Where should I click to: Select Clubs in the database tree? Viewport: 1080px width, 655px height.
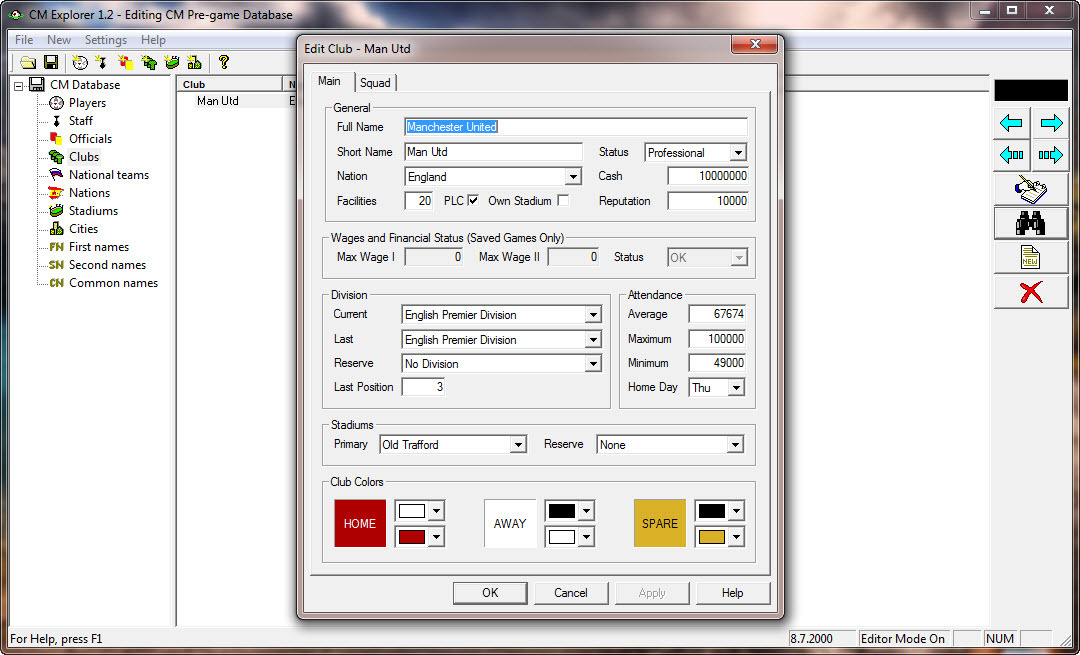coord(84,156)
